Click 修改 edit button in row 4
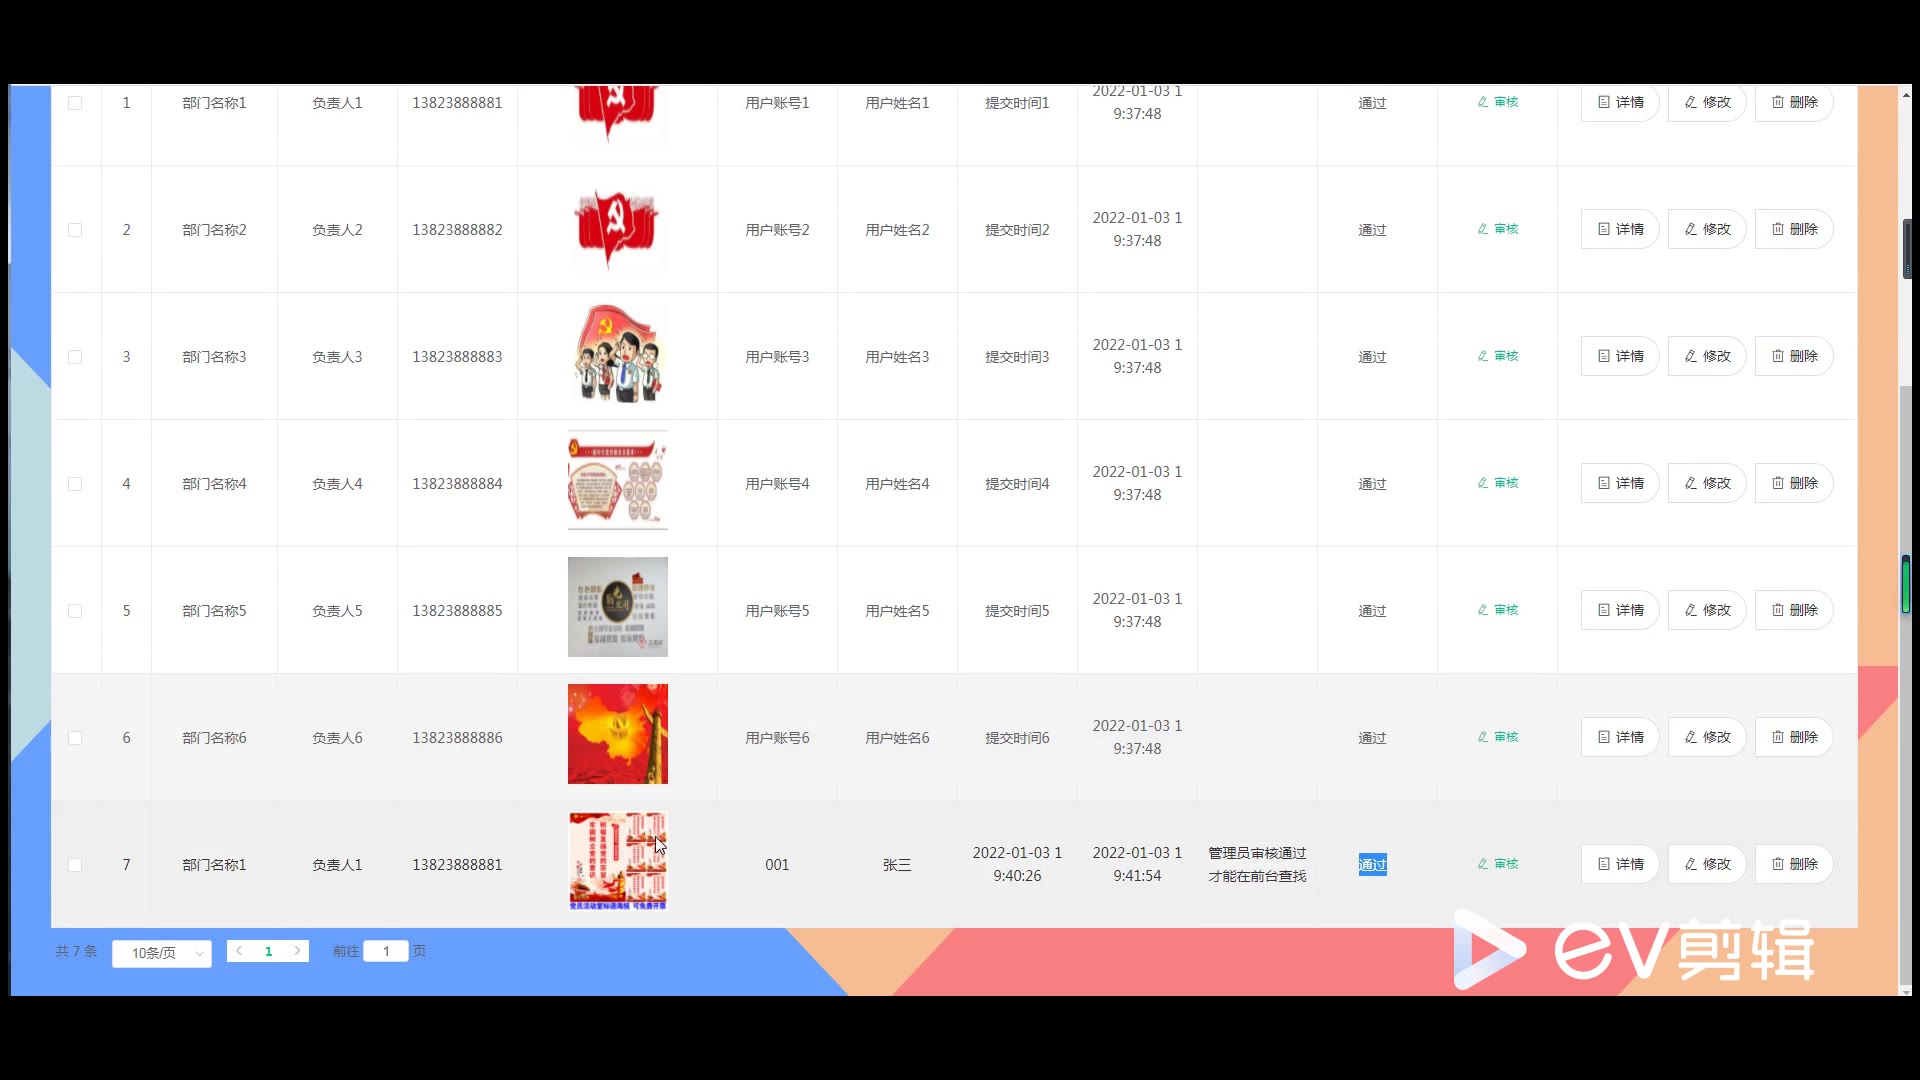This screenshot has width=1920, height=1080. tap(1707, 483)
